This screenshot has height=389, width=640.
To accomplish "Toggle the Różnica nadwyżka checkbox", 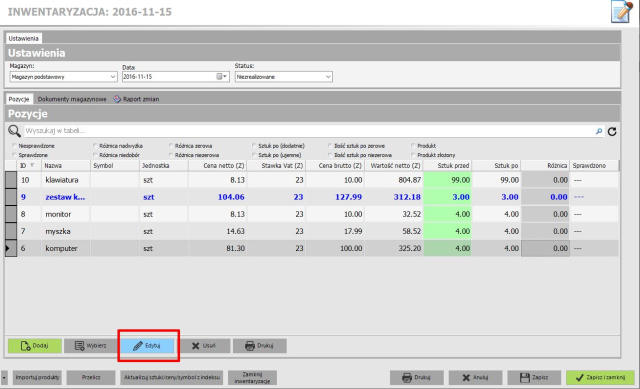I will pos(95,146).
